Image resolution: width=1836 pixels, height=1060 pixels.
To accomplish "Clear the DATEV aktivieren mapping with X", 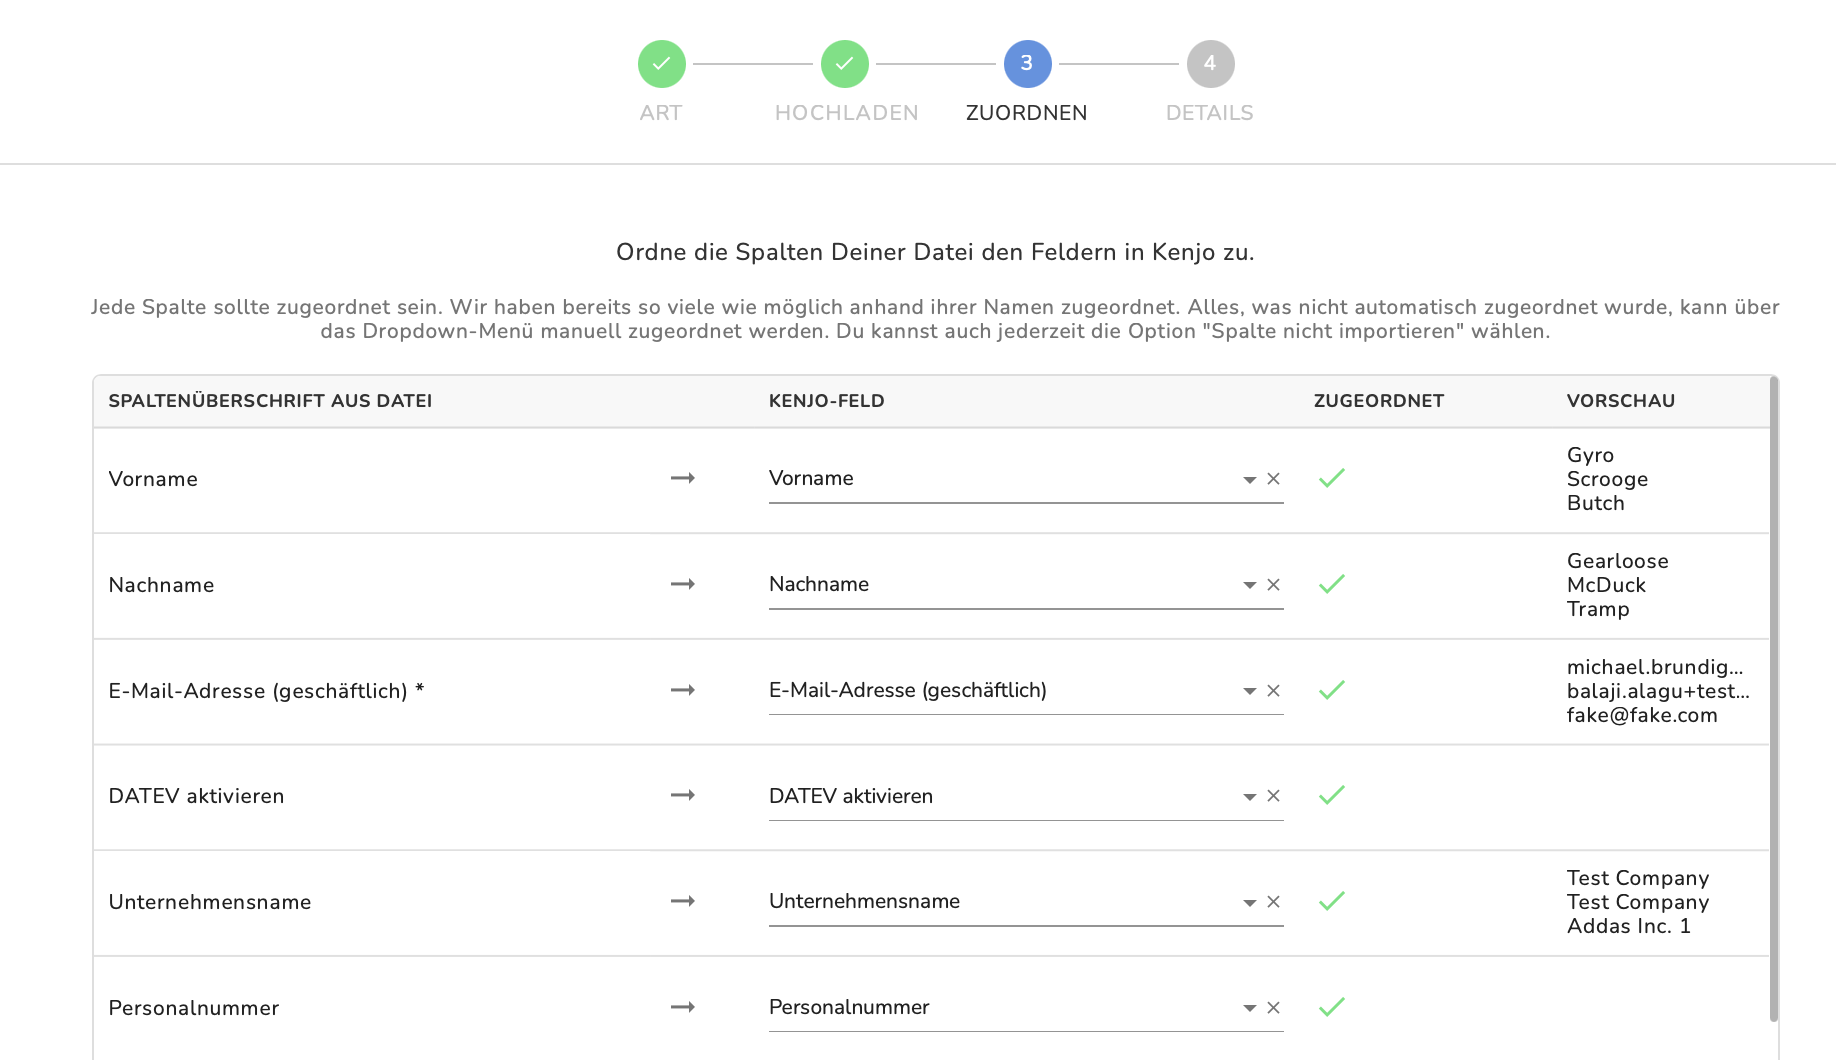I will tap(1273, 796).
